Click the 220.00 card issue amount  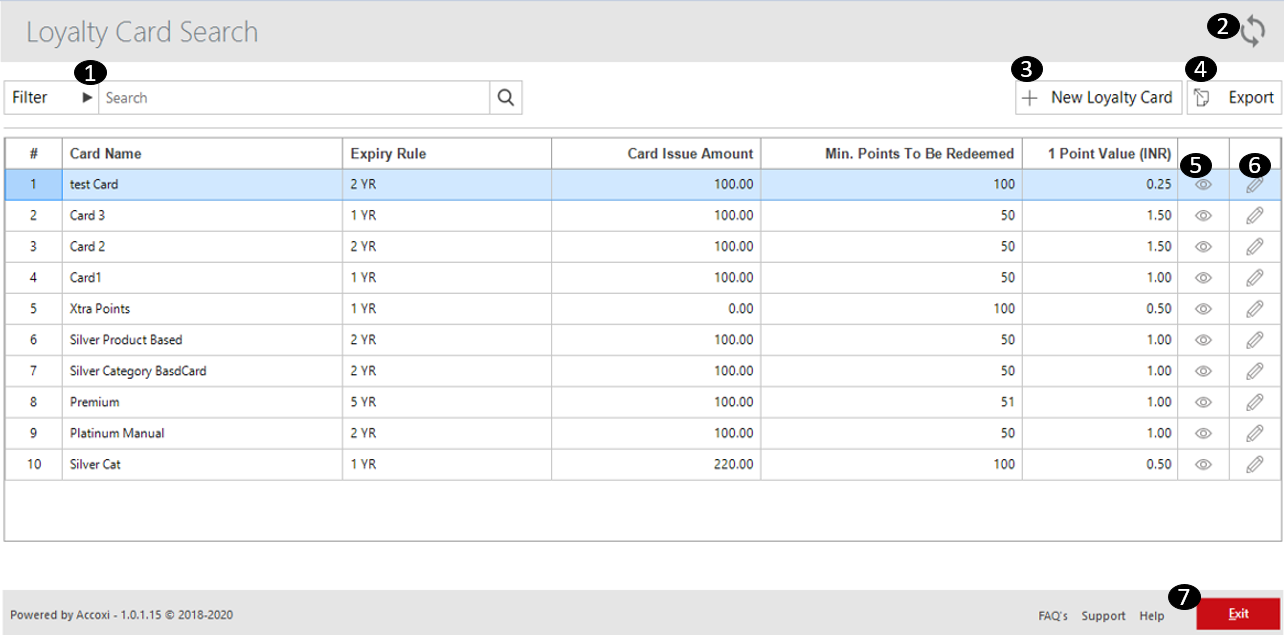point(656,464)
